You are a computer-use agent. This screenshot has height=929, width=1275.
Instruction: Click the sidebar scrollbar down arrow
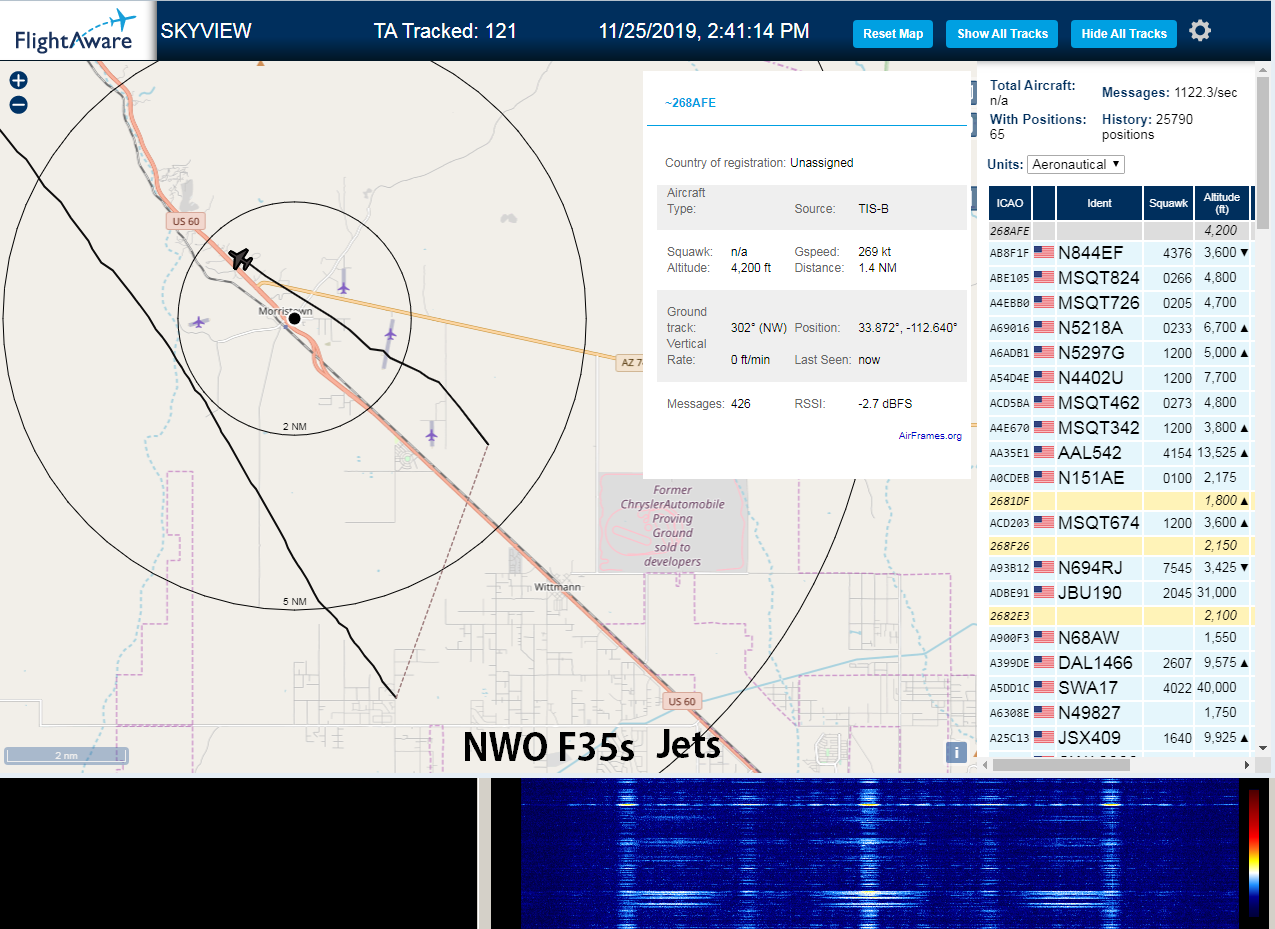coord(1263,747)
